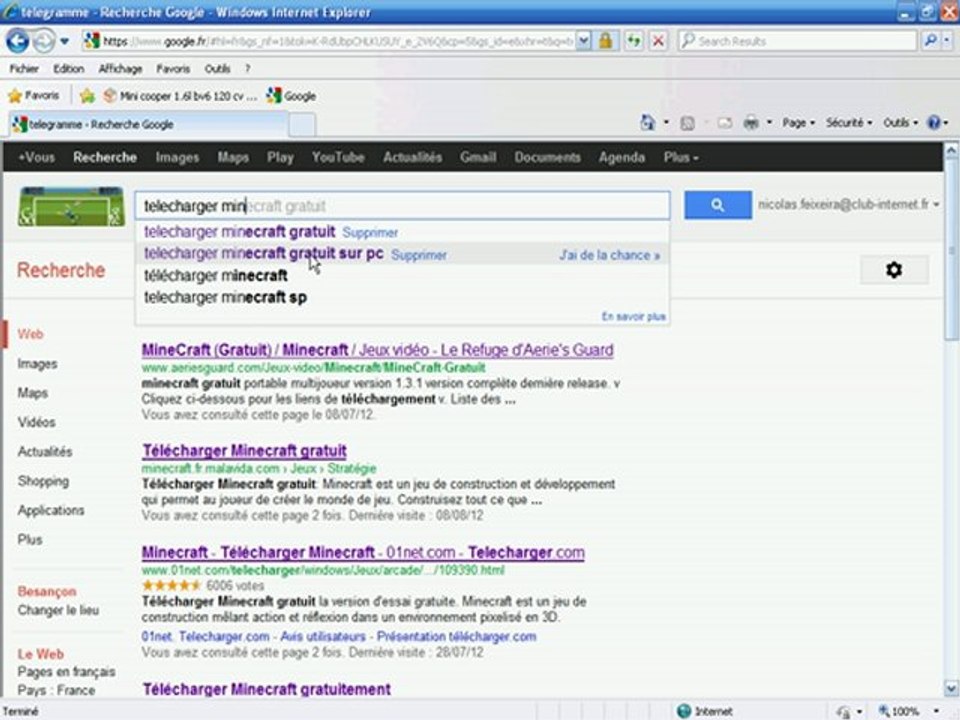Viewport: 960px width, 720px height.
Task: Click the Google soccer doodle logo
Action: pos(71,206)
